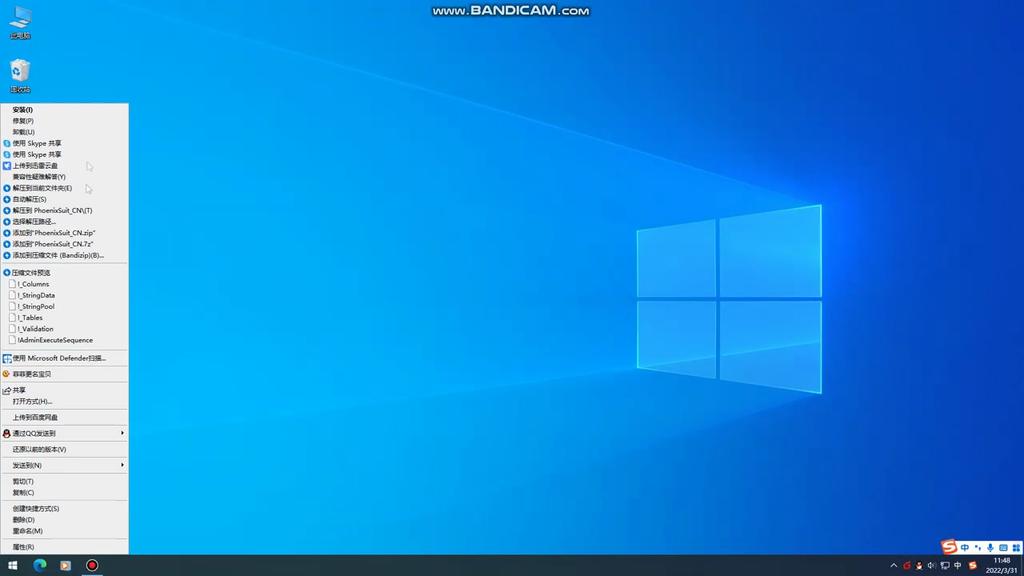This screenshot has height=576, width=1024.
Task: Show hidden system tray icons chevron
Action: pos(895,566)
